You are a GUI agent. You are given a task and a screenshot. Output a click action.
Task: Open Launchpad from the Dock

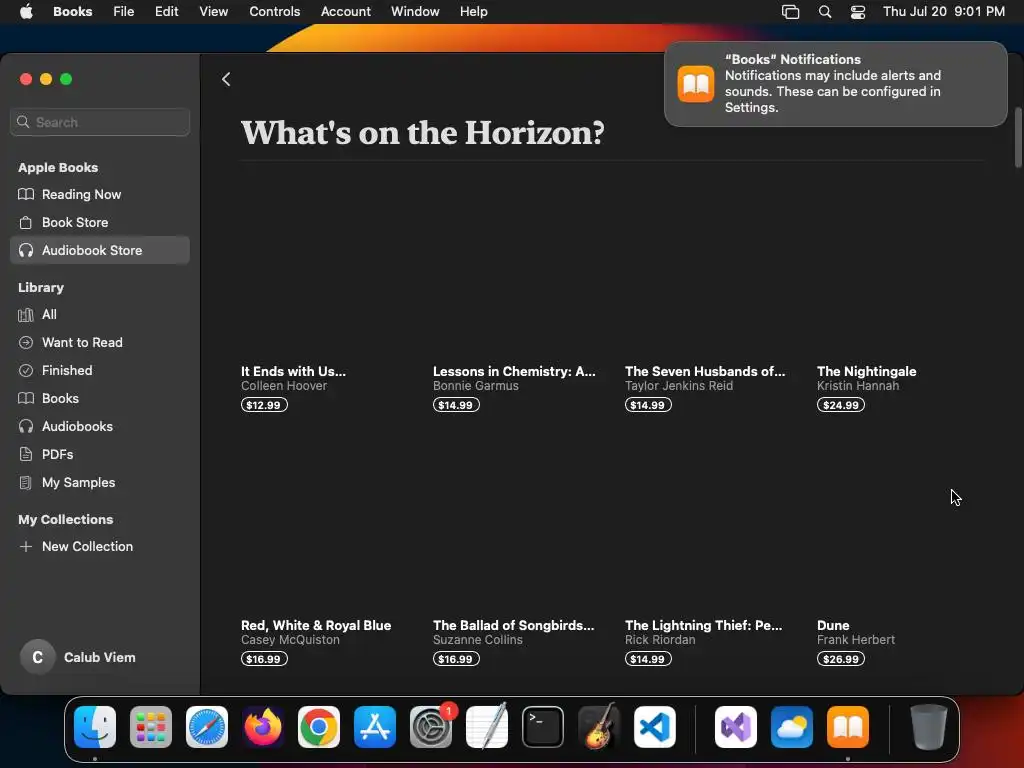tap(151, 727)
